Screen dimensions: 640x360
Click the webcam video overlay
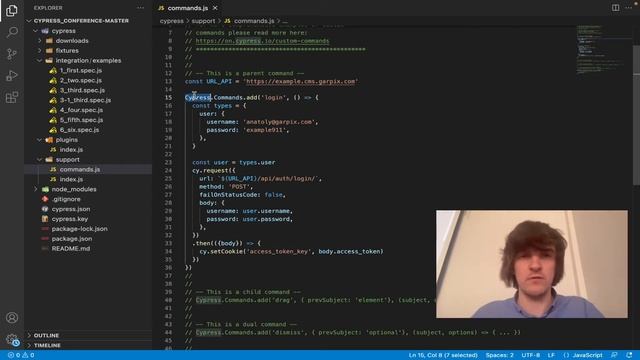532,264
